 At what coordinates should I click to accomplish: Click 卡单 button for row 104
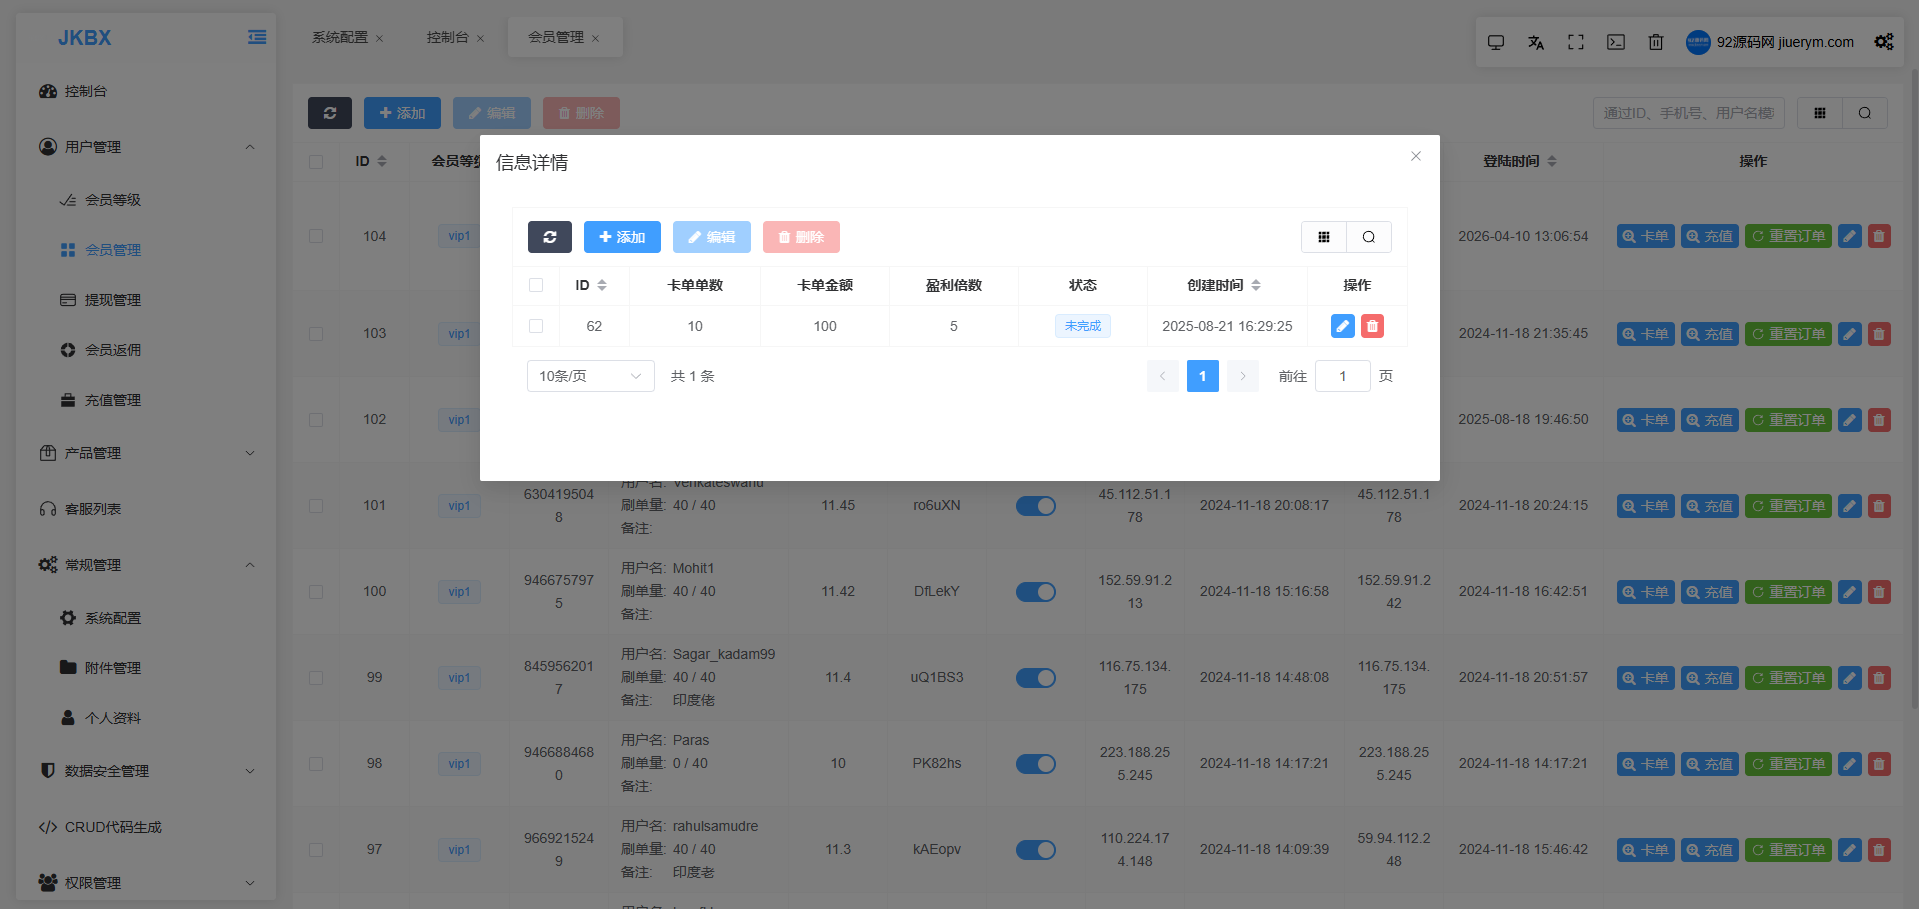pos(1645,236)
